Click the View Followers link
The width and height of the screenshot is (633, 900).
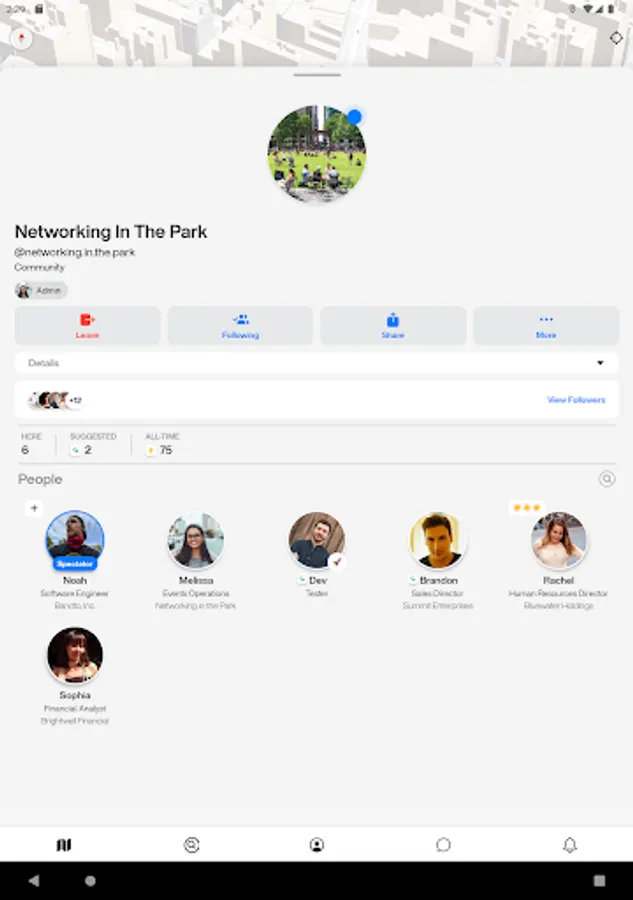pos(576,399)
